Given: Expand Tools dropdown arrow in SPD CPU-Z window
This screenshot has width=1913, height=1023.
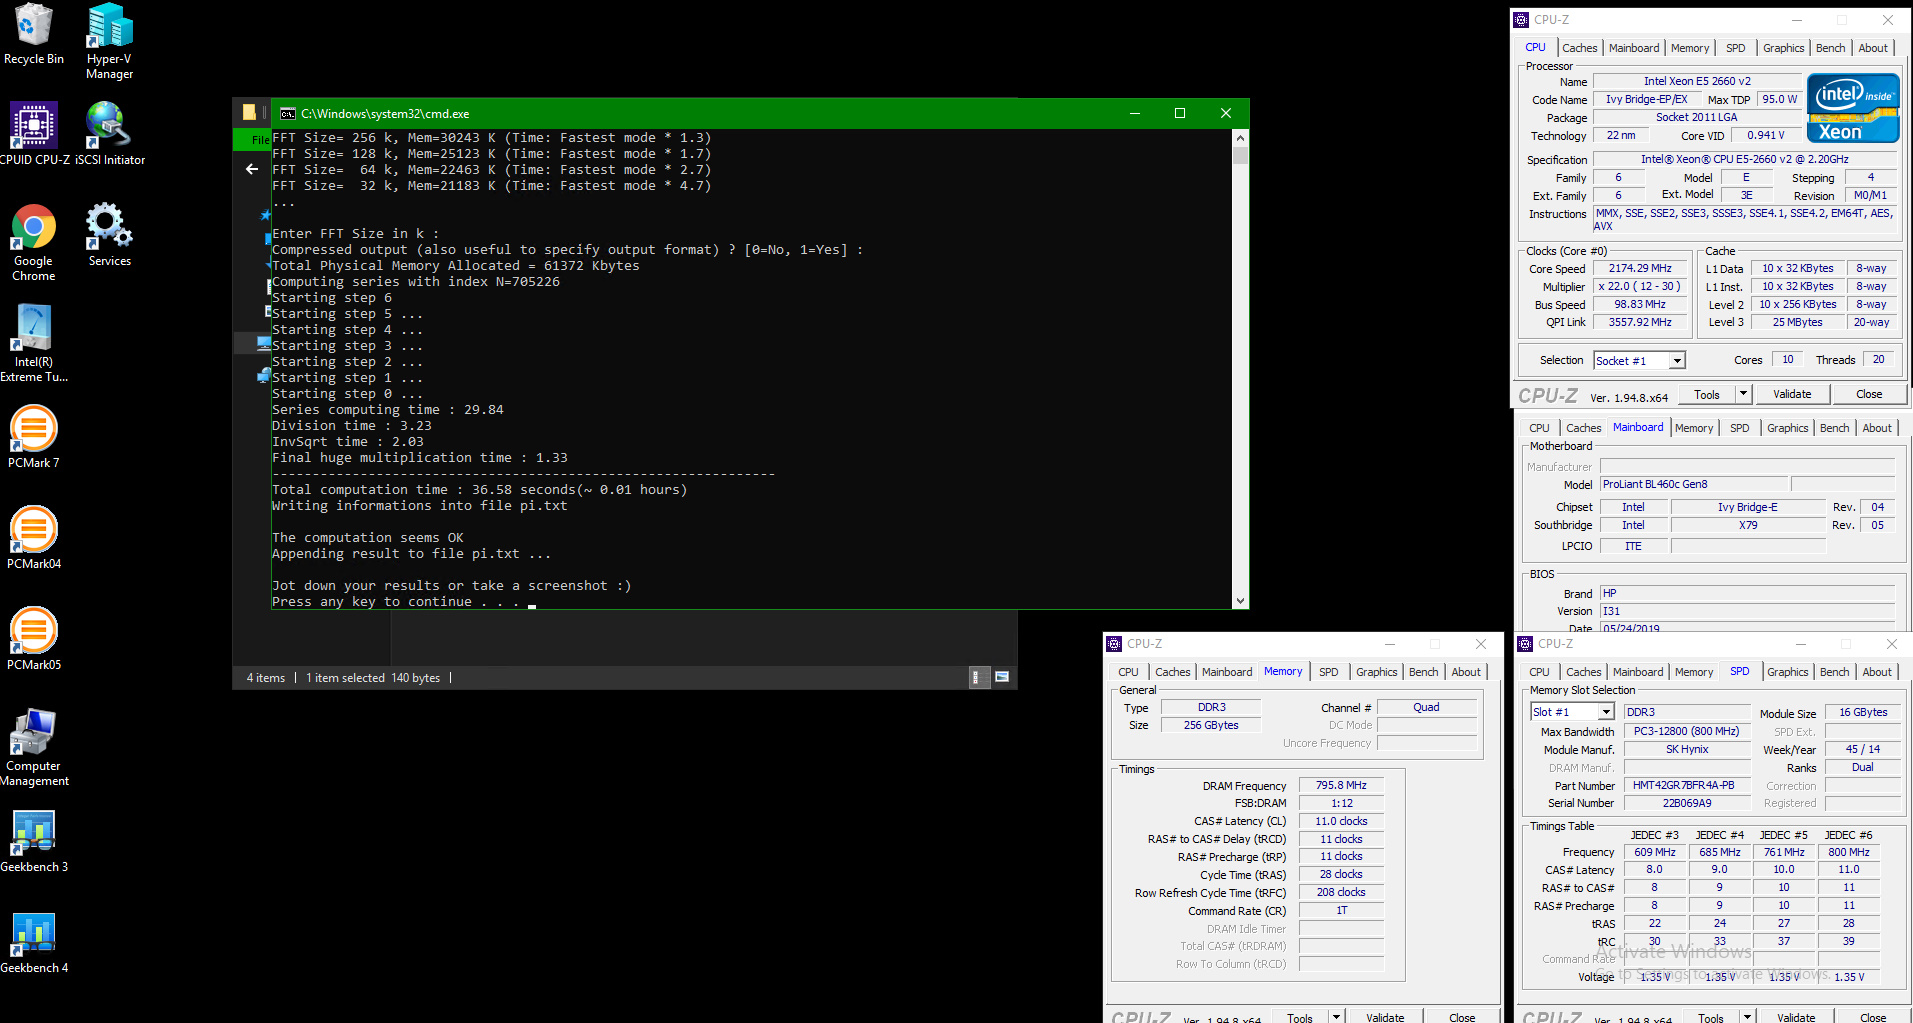Looking at the screenshot, I should click(1747, 1017).
